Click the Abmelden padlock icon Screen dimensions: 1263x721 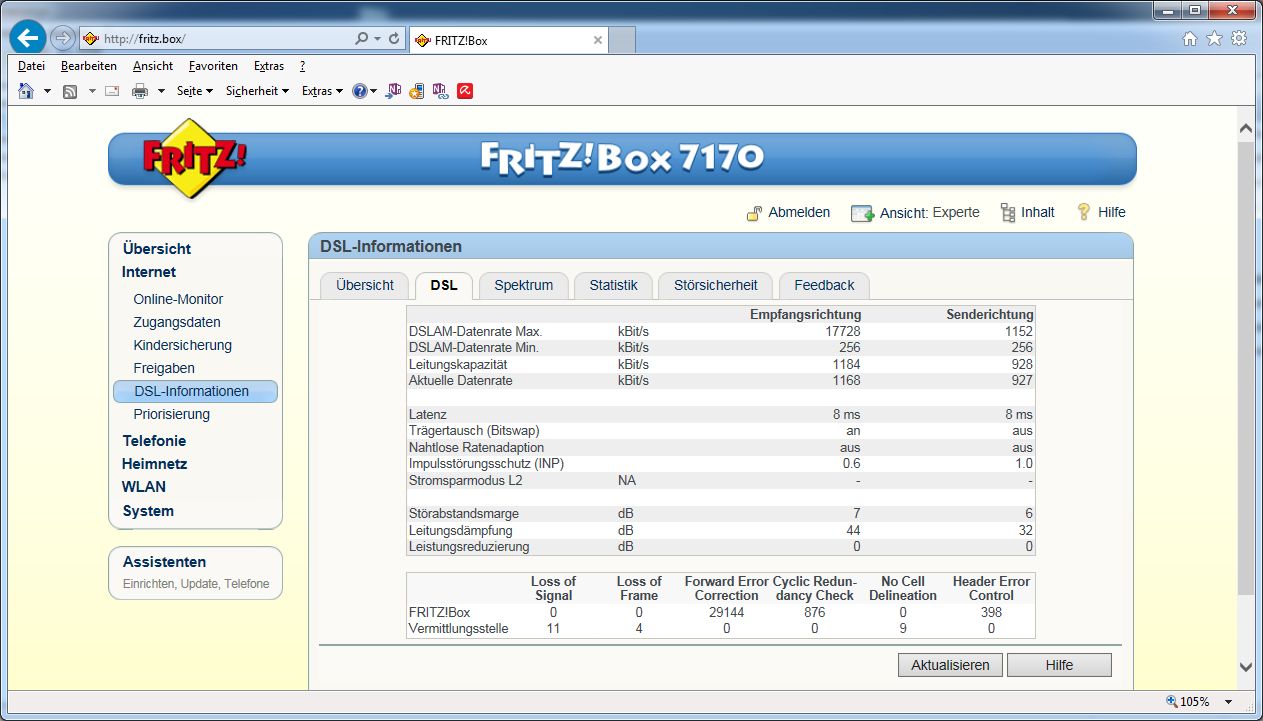tap(755, 213)
